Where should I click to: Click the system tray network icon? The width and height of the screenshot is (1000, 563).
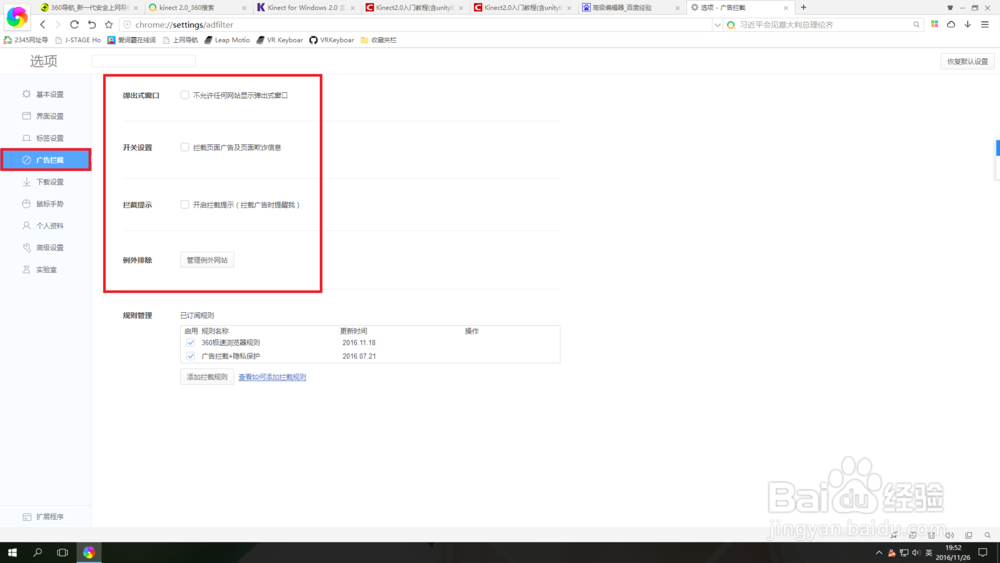pyautogui.click(x=904, y=553)
